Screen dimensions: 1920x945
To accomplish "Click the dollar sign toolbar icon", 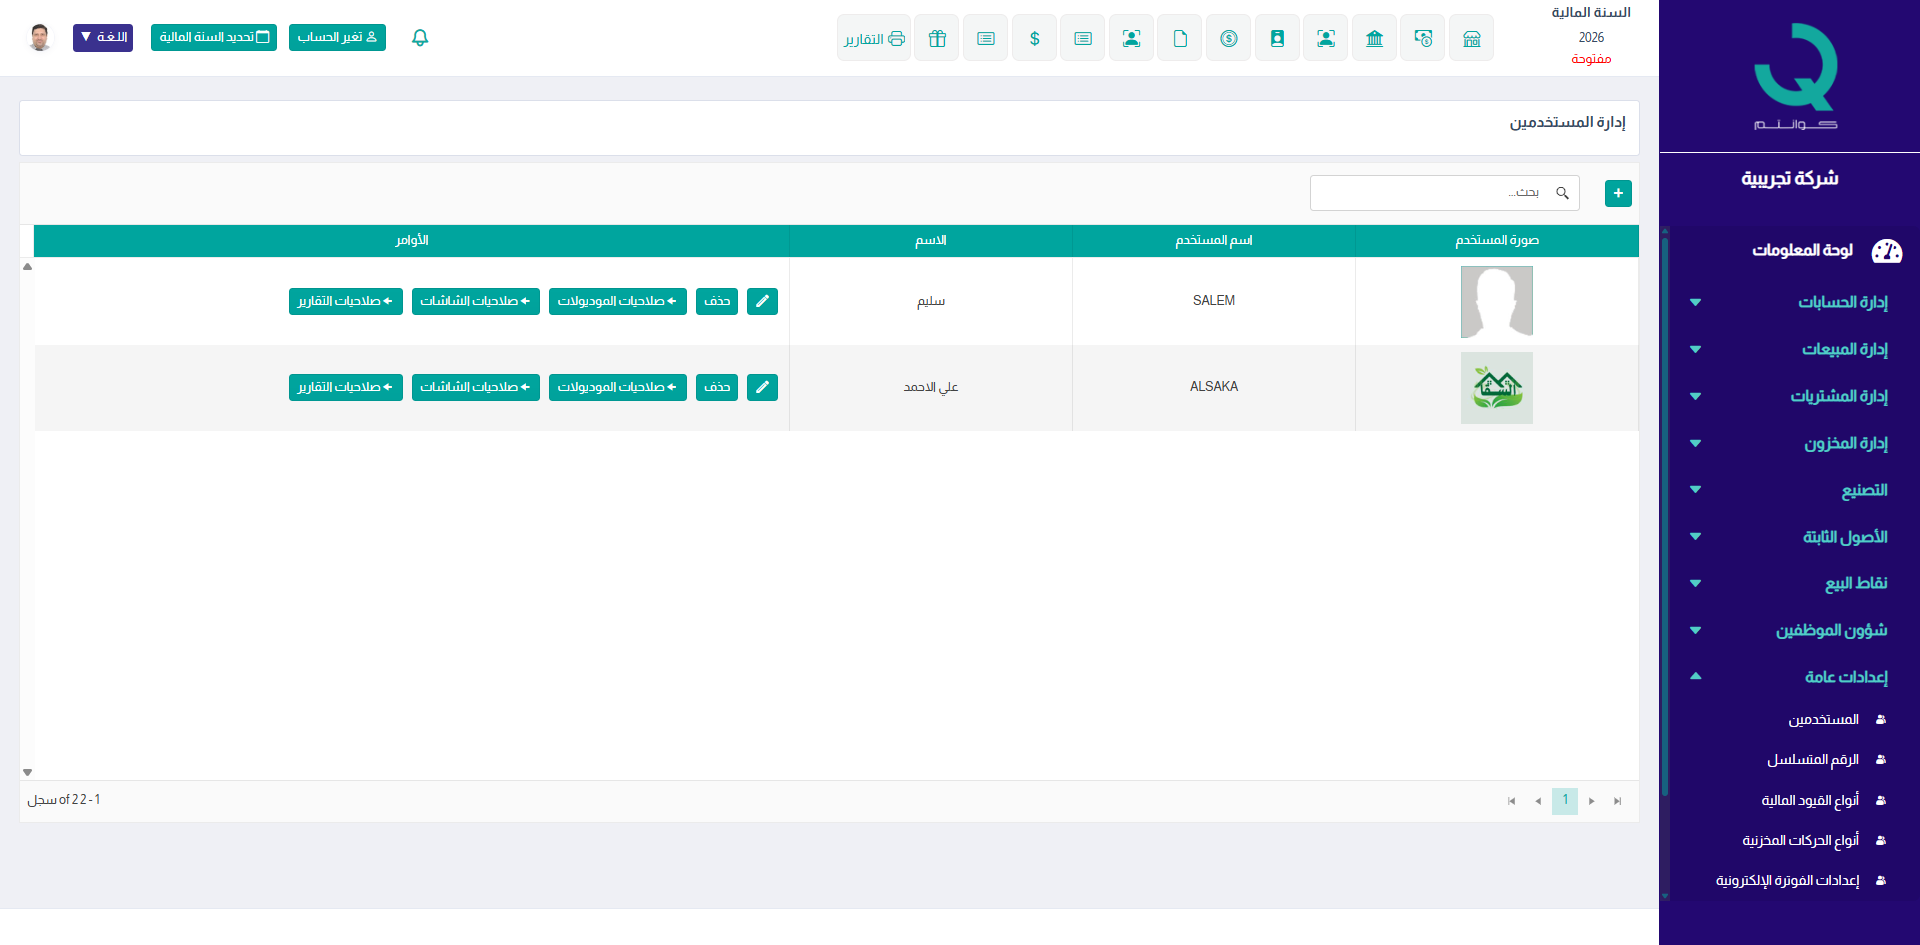I will (x=1034, y=38).
